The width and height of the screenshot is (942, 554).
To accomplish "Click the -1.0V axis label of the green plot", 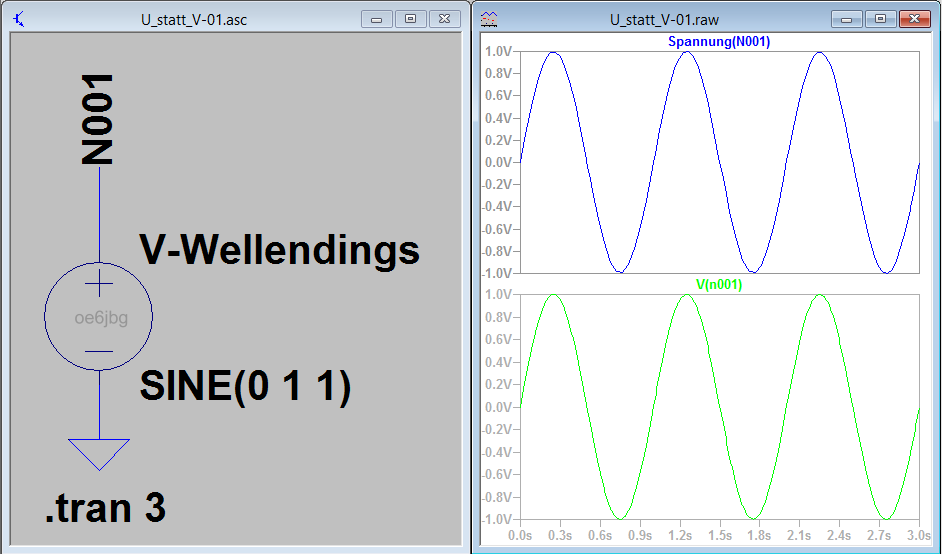I will pos(497,519).
